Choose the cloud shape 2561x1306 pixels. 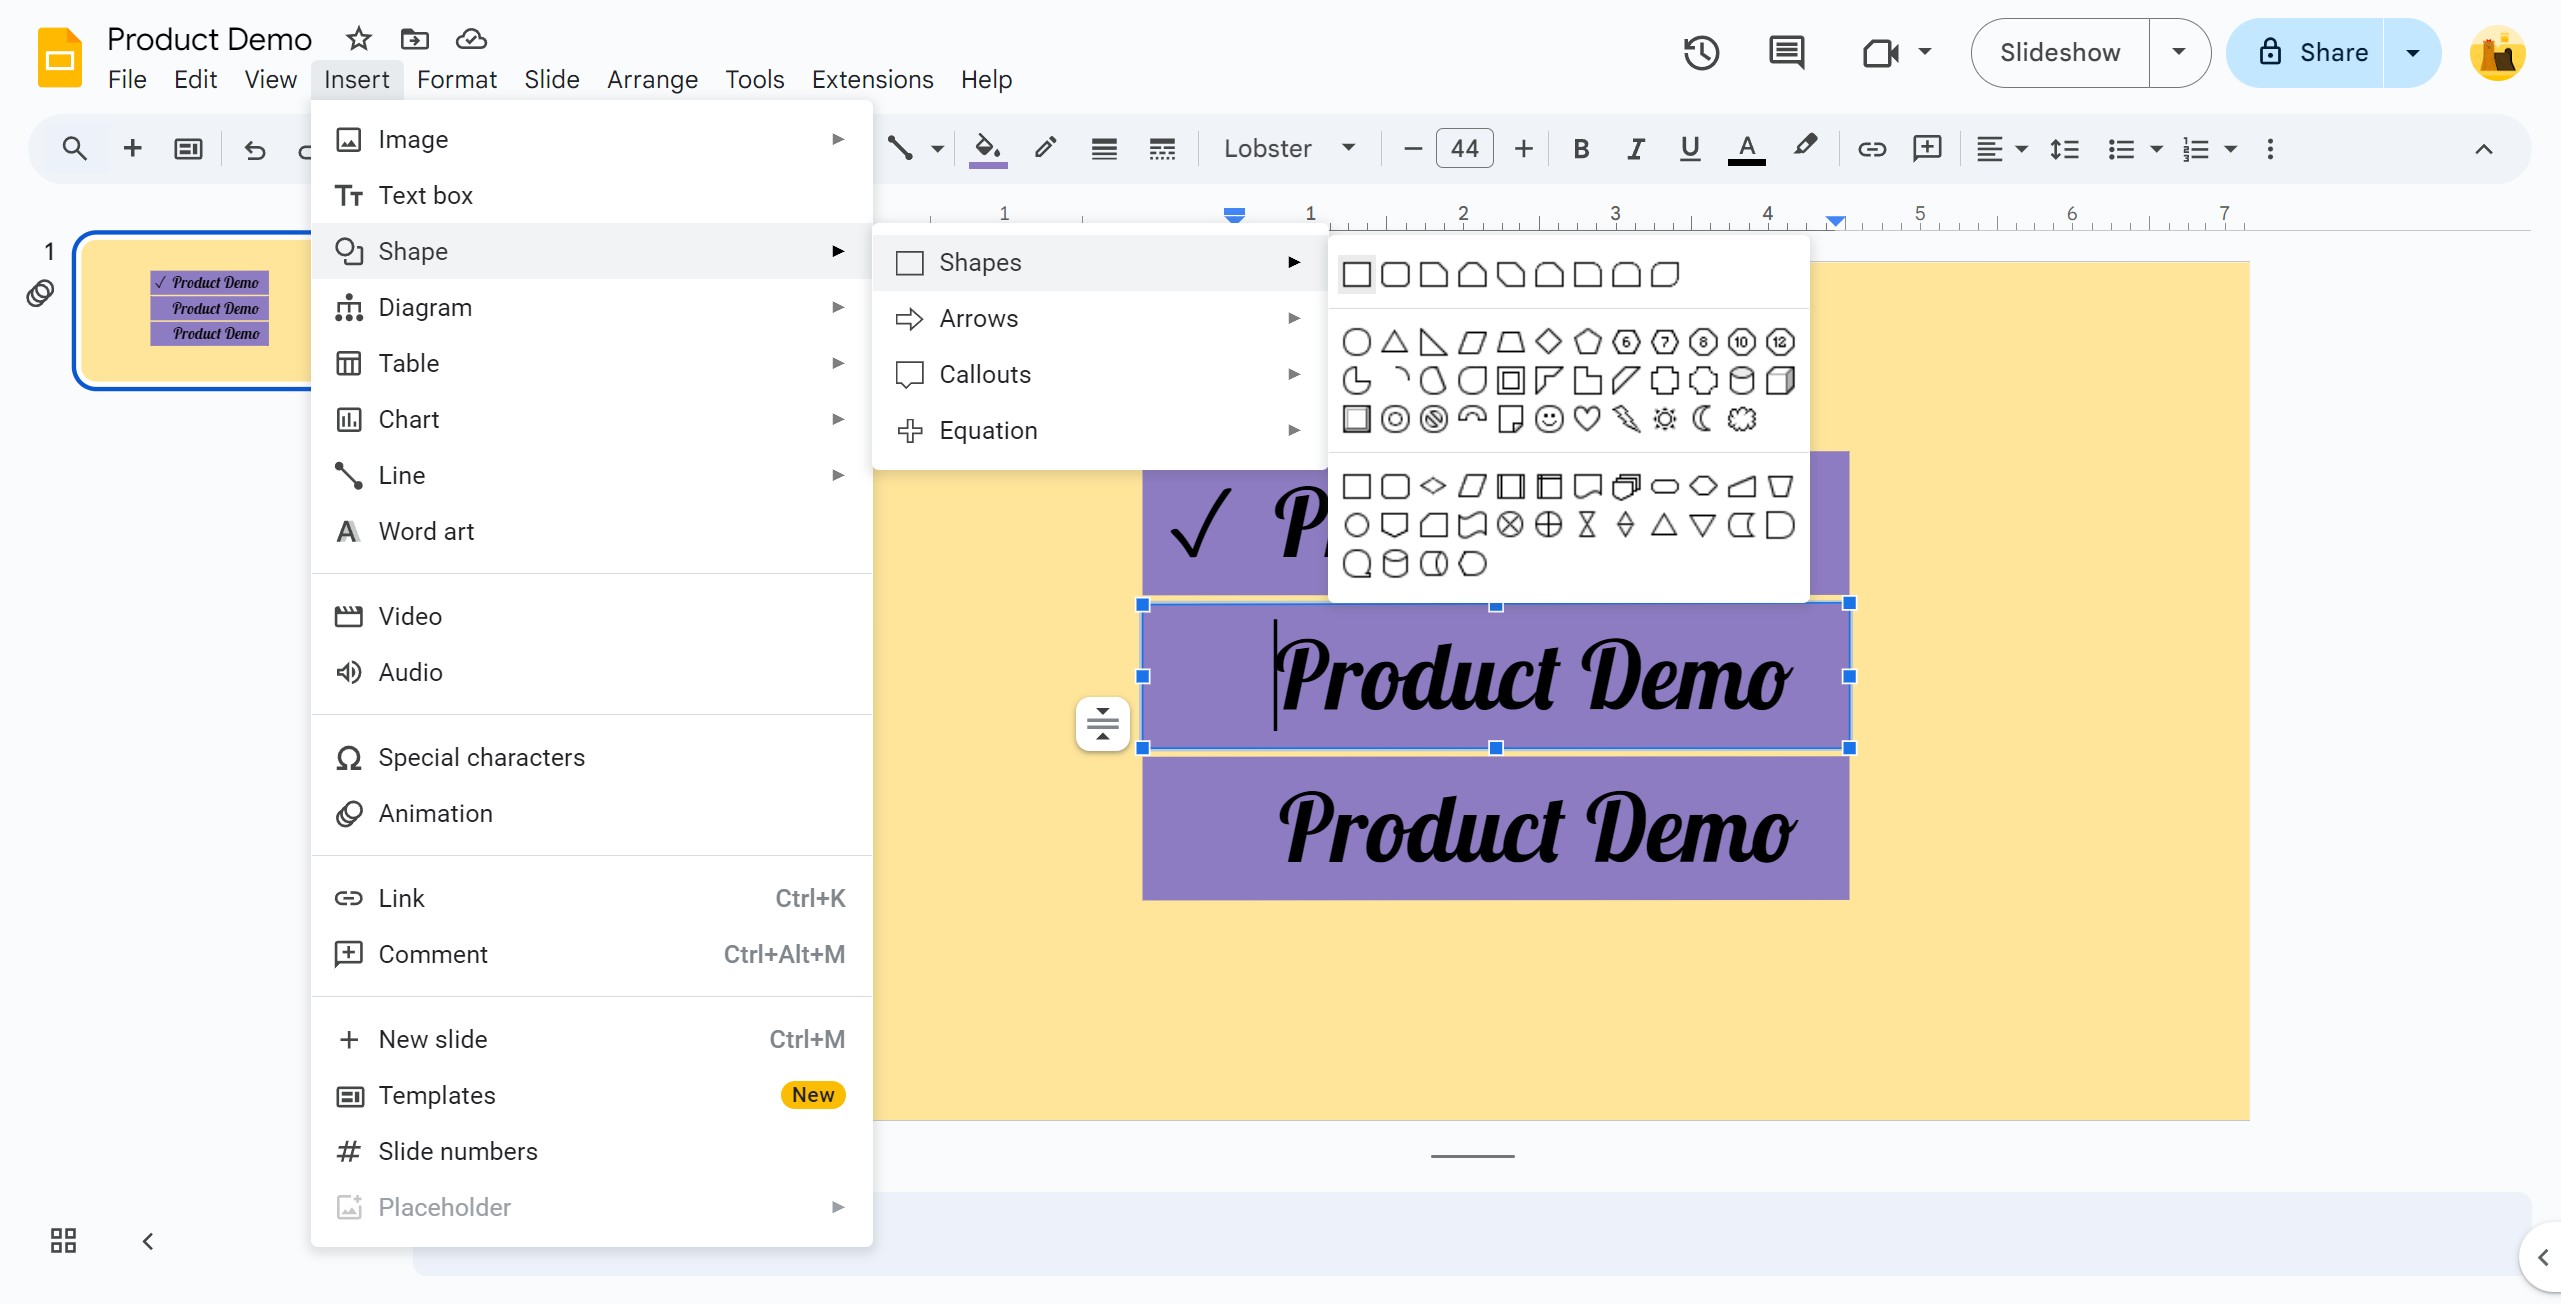[x=1742, y=419]
